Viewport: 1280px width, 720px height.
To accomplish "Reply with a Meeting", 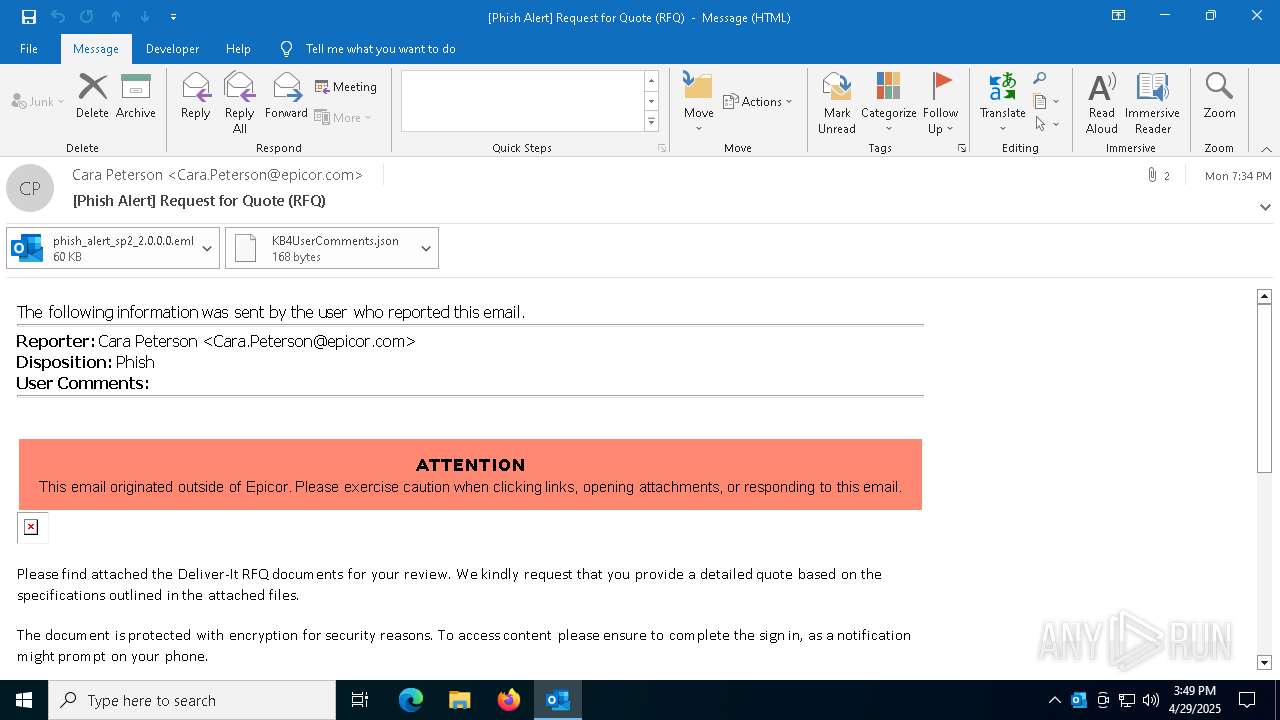I will [x=346, y=87].
